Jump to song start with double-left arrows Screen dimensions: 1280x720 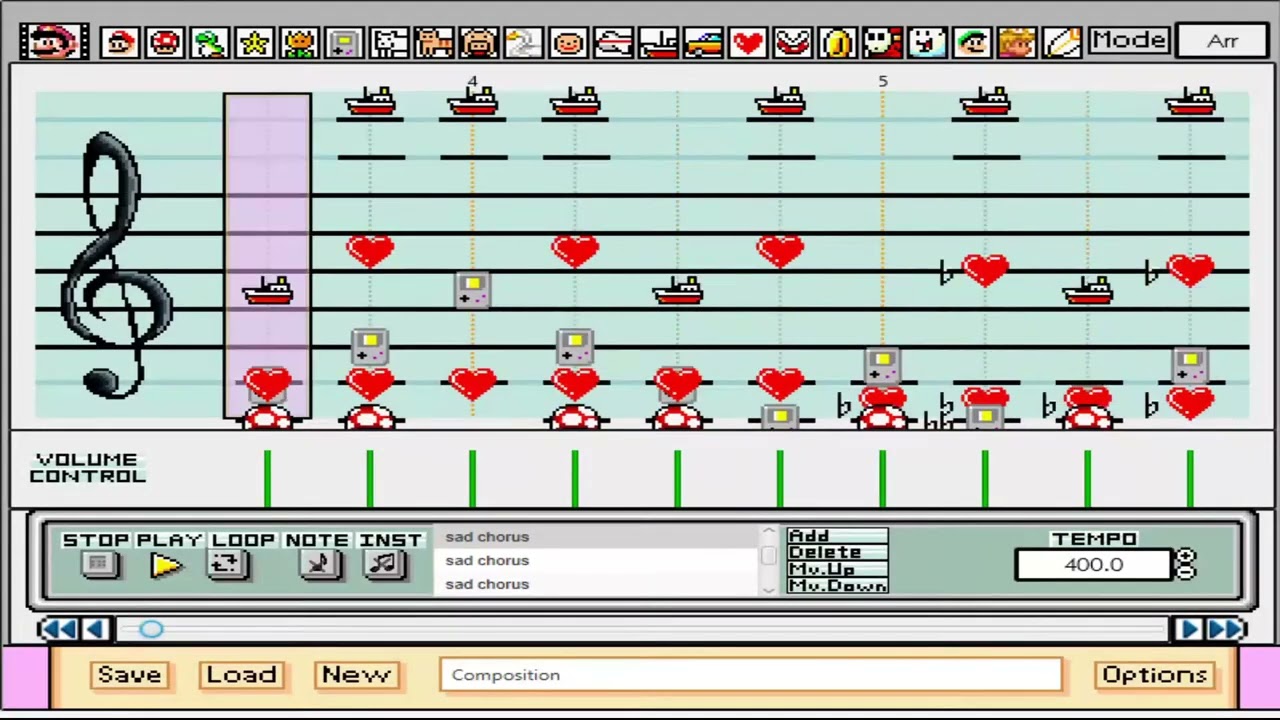59,628
